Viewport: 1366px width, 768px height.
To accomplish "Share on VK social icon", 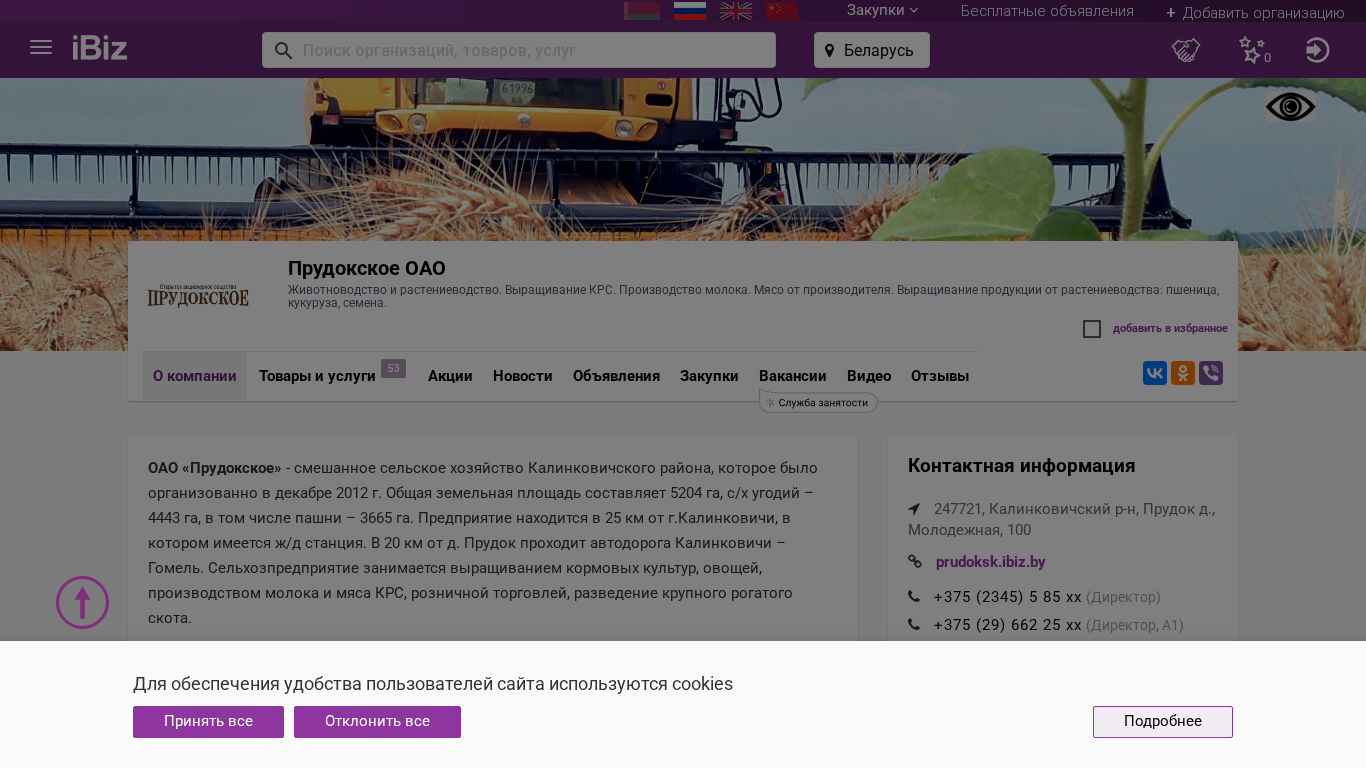I will pyautogui.click(x=1155, y=373).
